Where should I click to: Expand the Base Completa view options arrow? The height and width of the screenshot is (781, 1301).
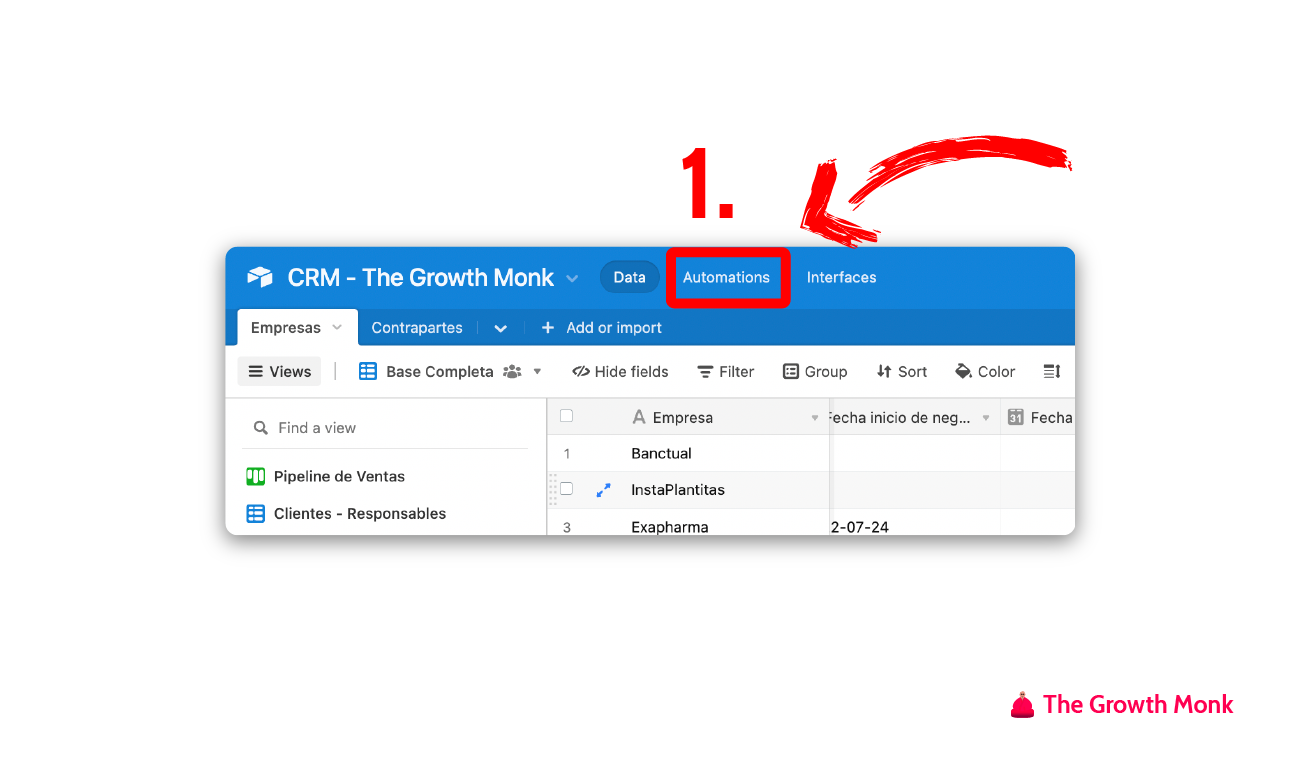click(537, 371)
